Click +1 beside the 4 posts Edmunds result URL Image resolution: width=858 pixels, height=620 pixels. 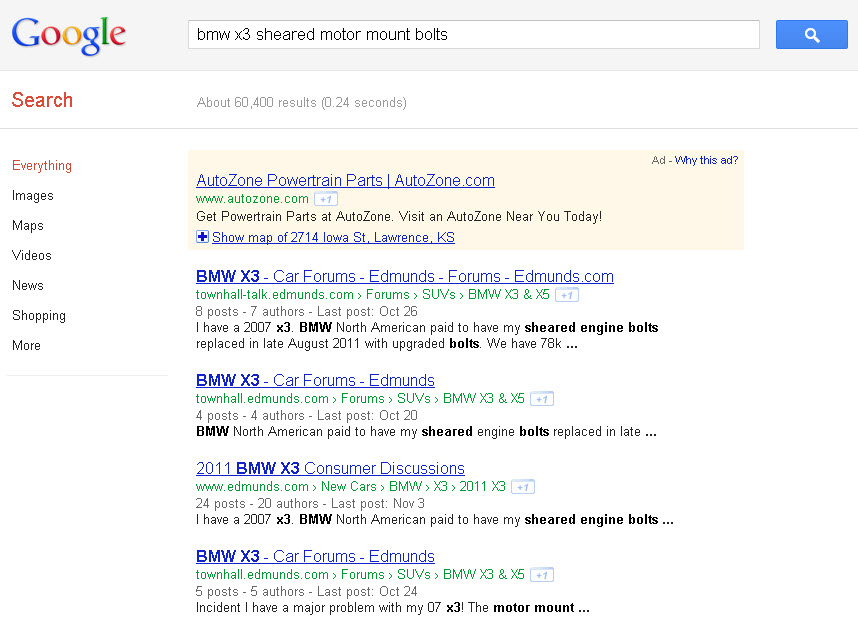tap(542, 399)
